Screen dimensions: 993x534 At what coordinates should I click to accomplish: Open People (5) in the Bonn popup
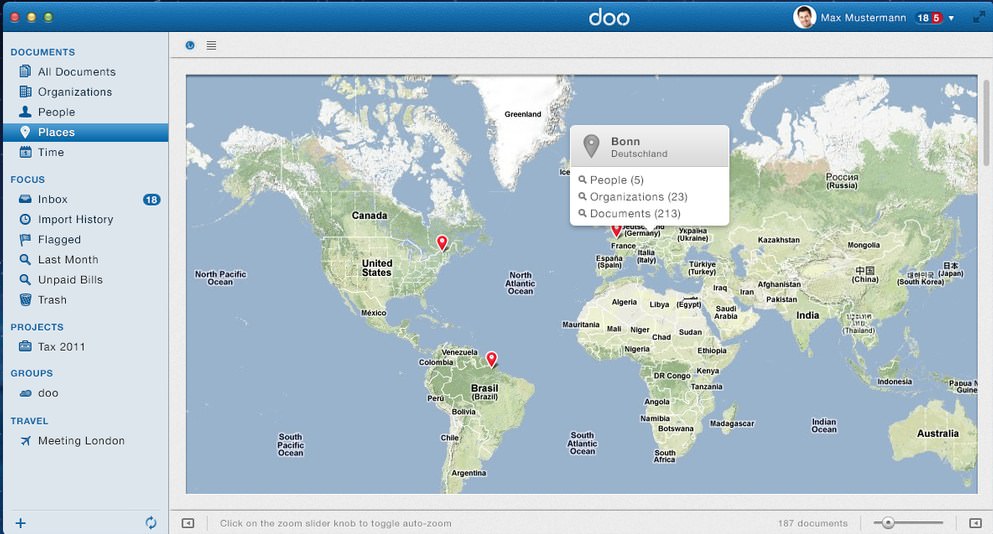pos(616,180)
